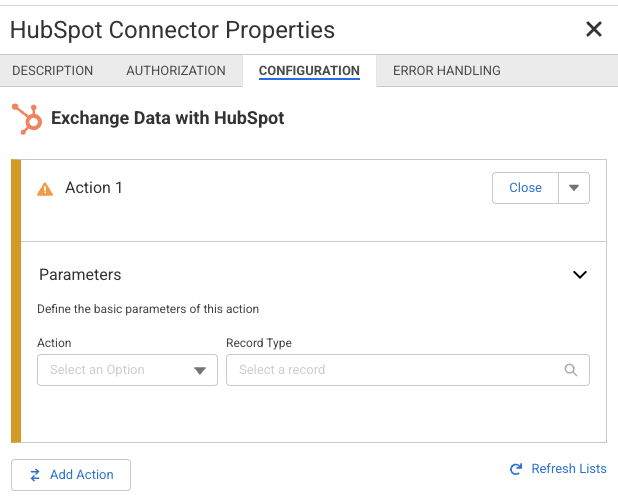The height and width of the screenshot is (500, 618).
Task: Click the orange warning triangle on Action 1
Action: [45, 188]
